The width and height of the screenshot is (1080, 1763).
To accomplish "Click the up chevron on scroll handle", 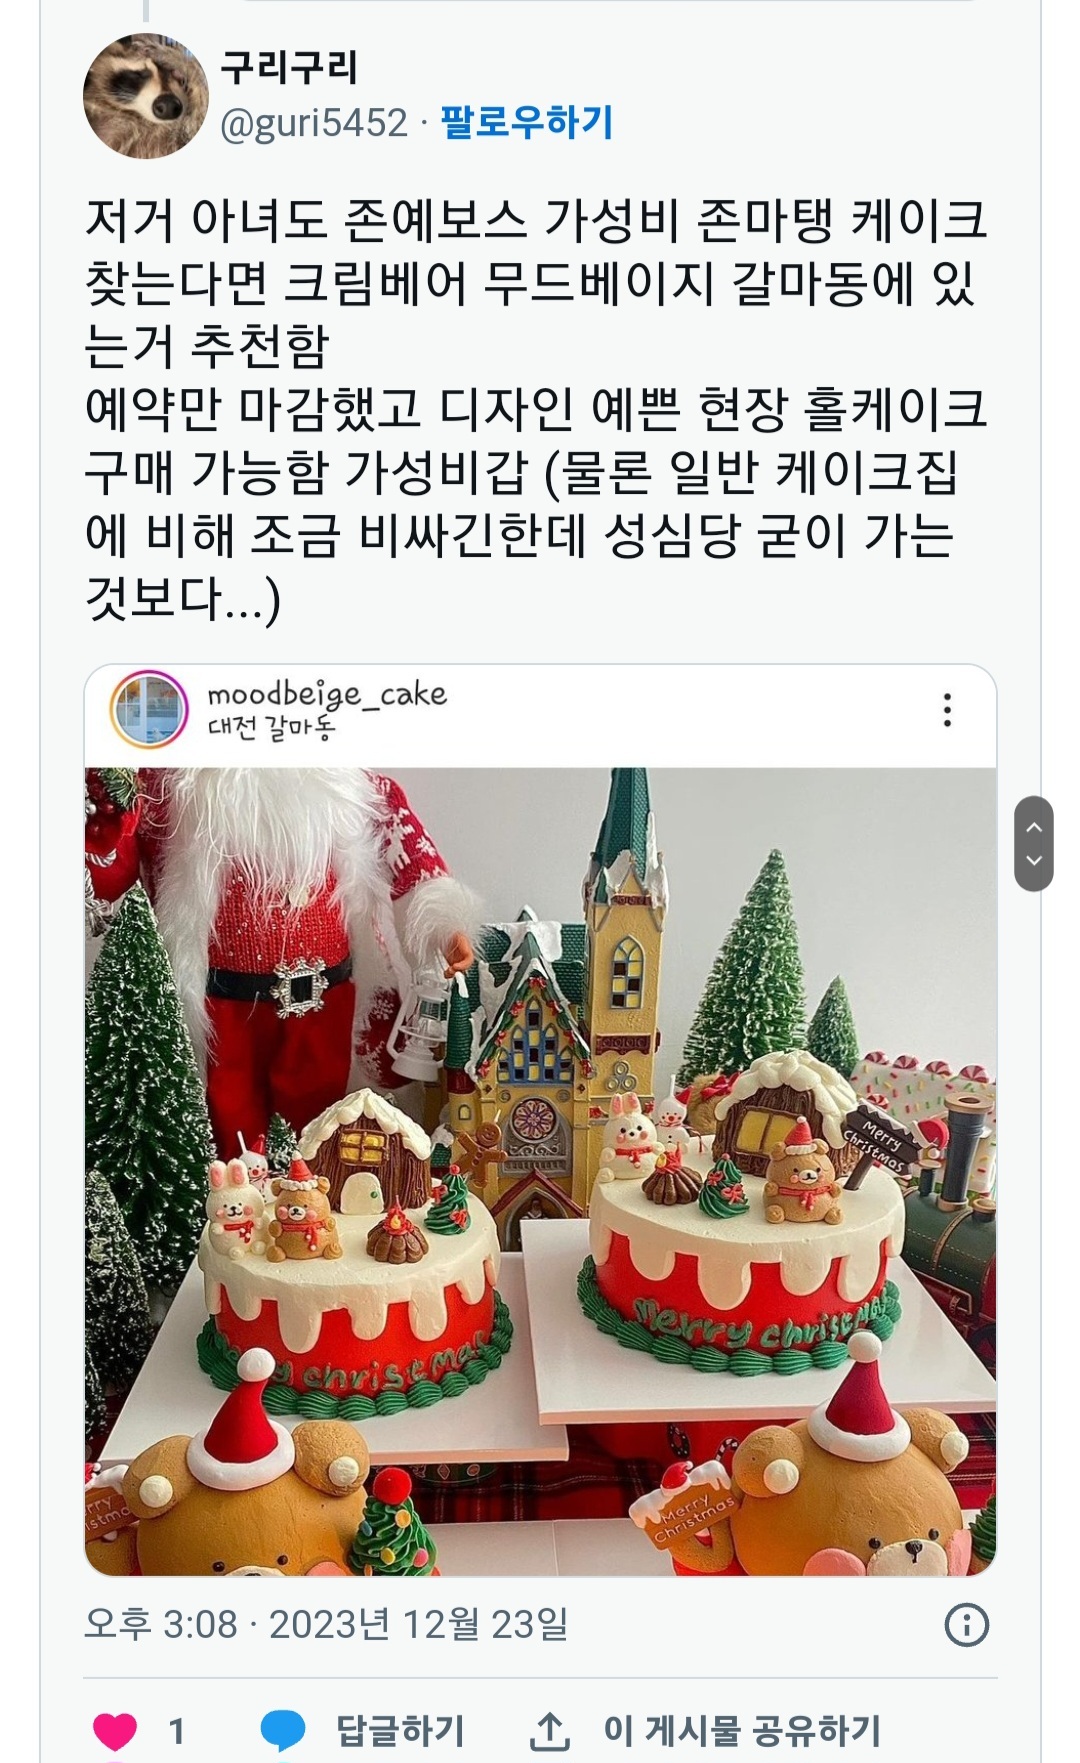I will [x=1034, y=827].
